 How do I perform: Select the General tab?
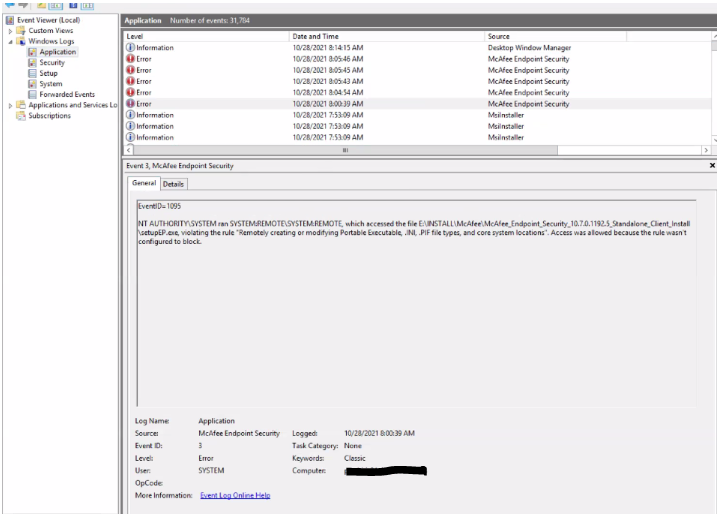tap(144, 184)
